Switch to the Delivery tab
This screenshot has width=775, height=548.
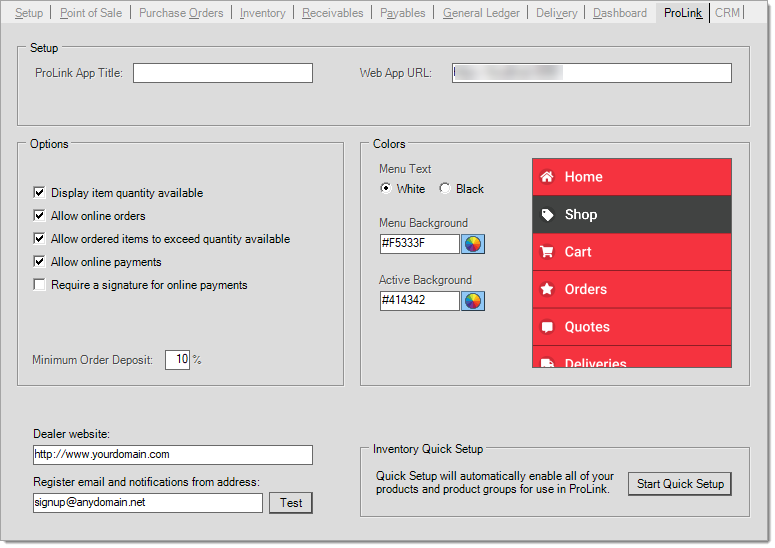coord(557,13)
